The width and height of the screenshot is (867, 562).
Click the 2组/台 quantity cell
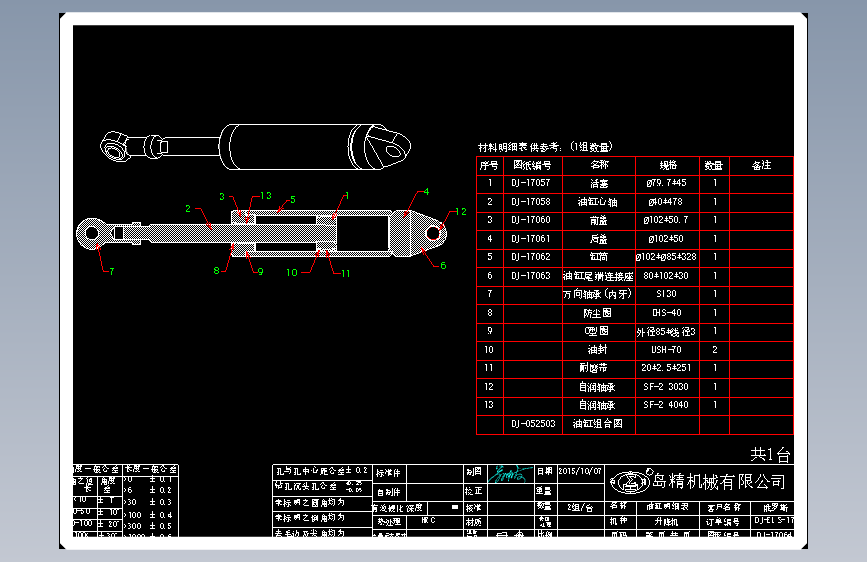(579, 507)
